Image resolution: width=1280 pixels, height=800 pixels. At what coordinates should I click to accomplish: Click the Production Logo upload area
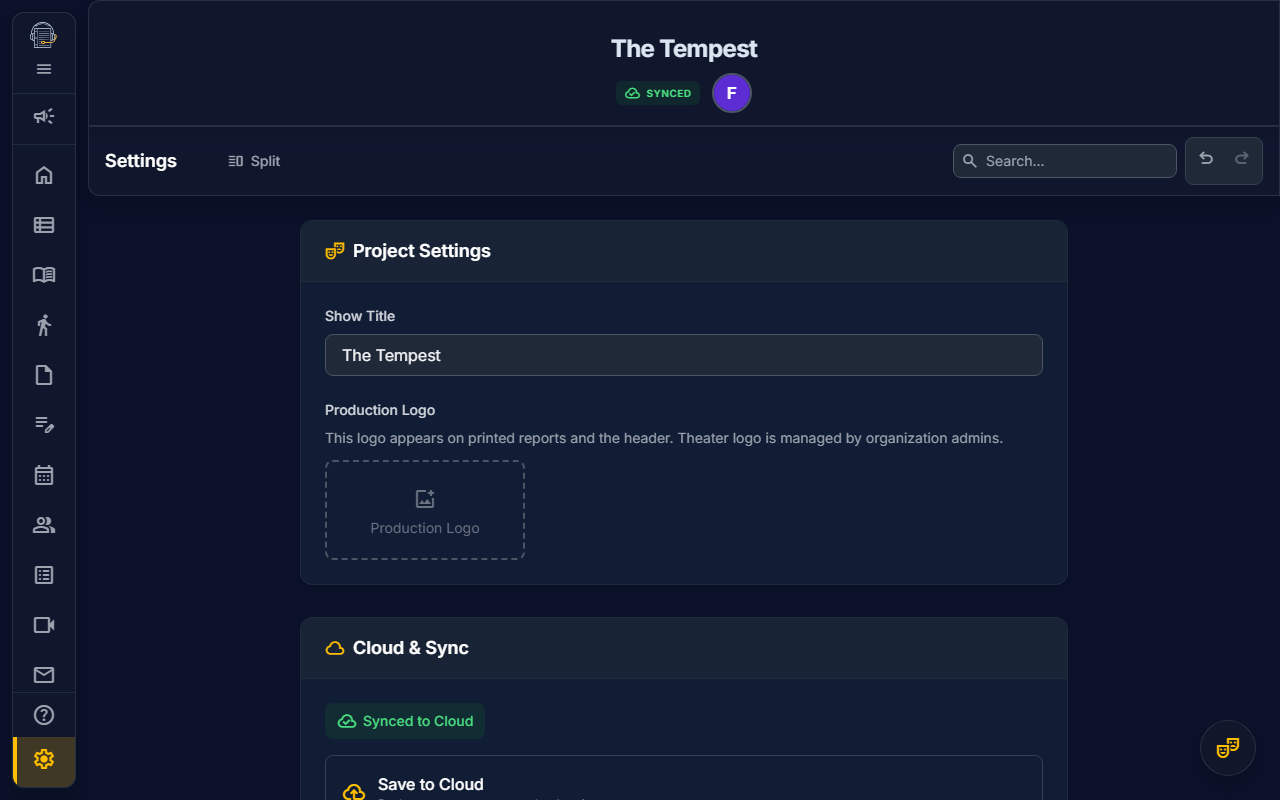coord(424,510)
